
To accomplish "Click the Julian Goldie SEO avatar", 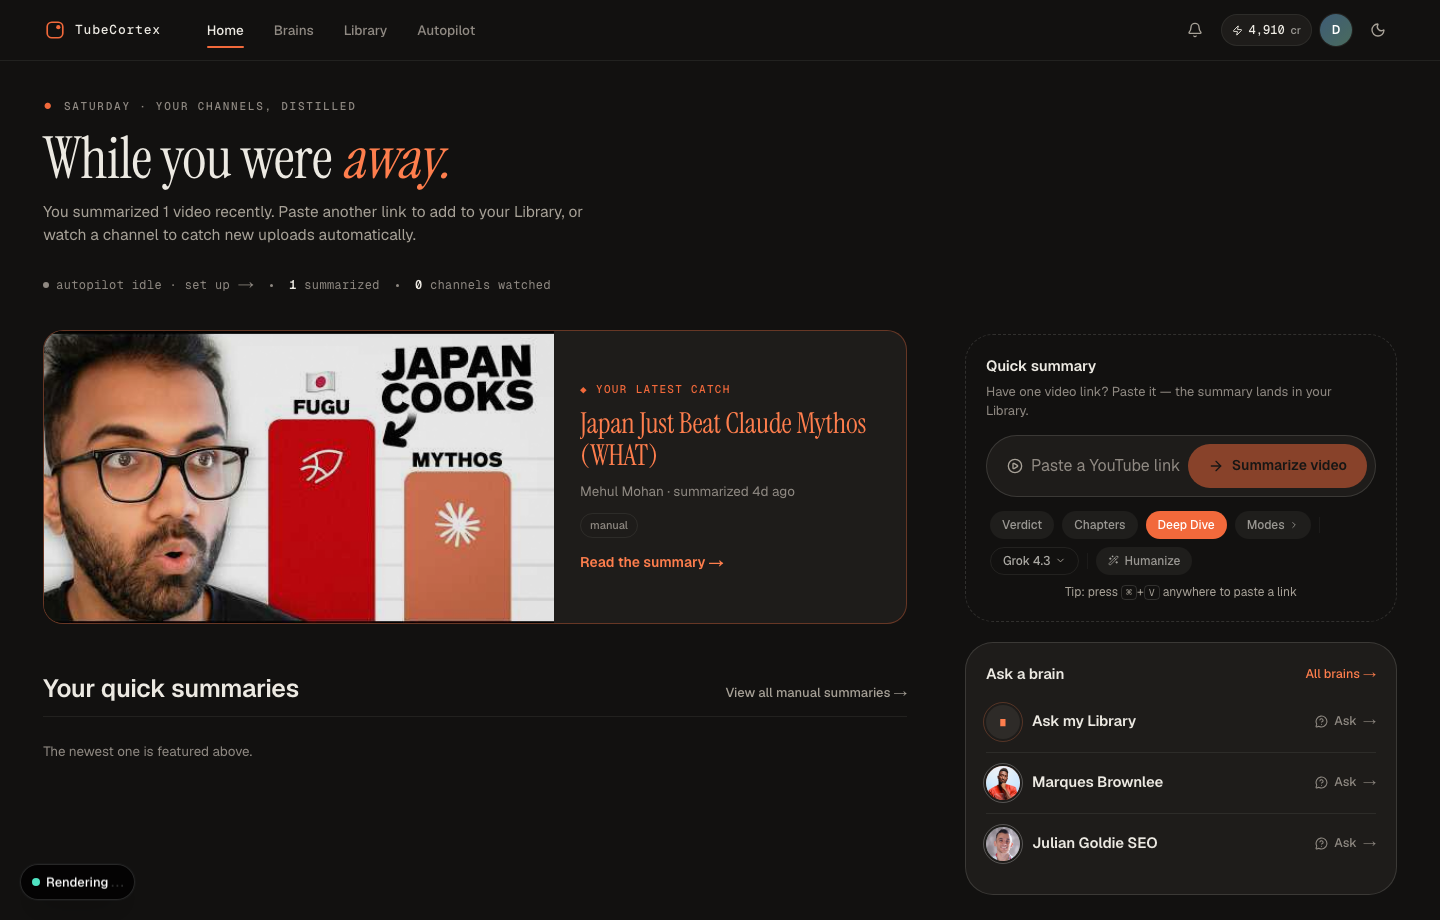I will pos(1003,843).
